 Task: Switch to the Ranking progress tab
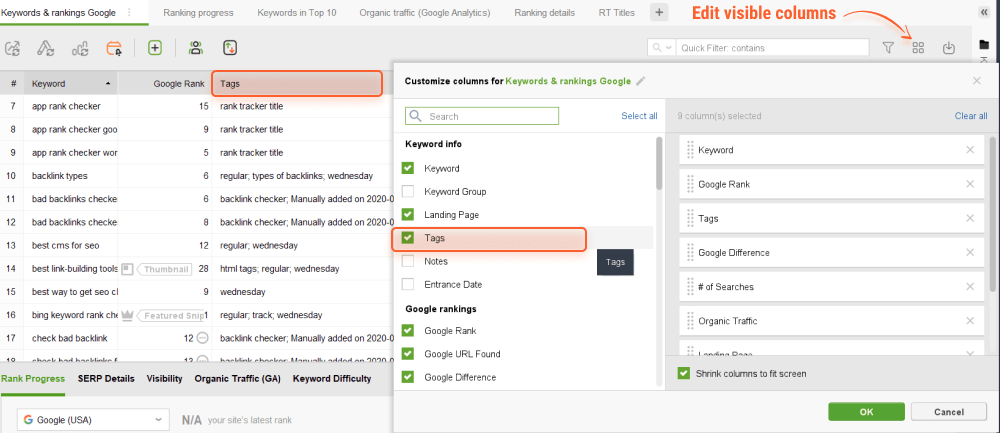198,12
